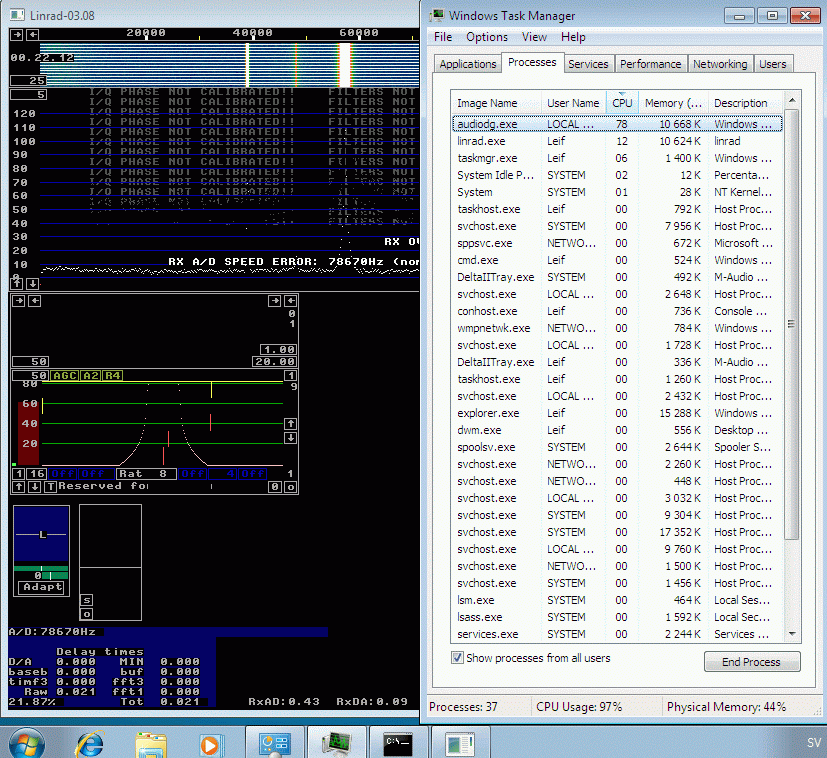
Task: Select the audiodg.exe process row
Action: pos(616,124)
